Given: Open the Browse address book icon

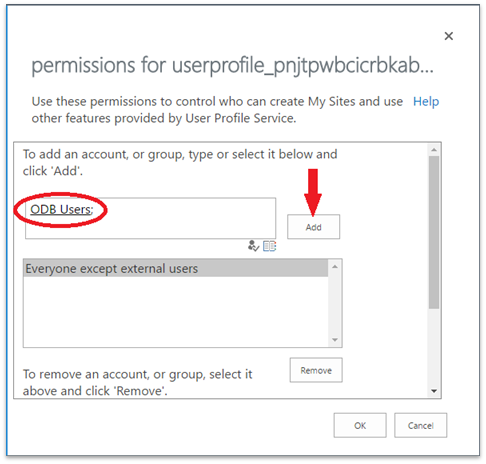Looking at the screenshot, I should click(x=269, y=246).
